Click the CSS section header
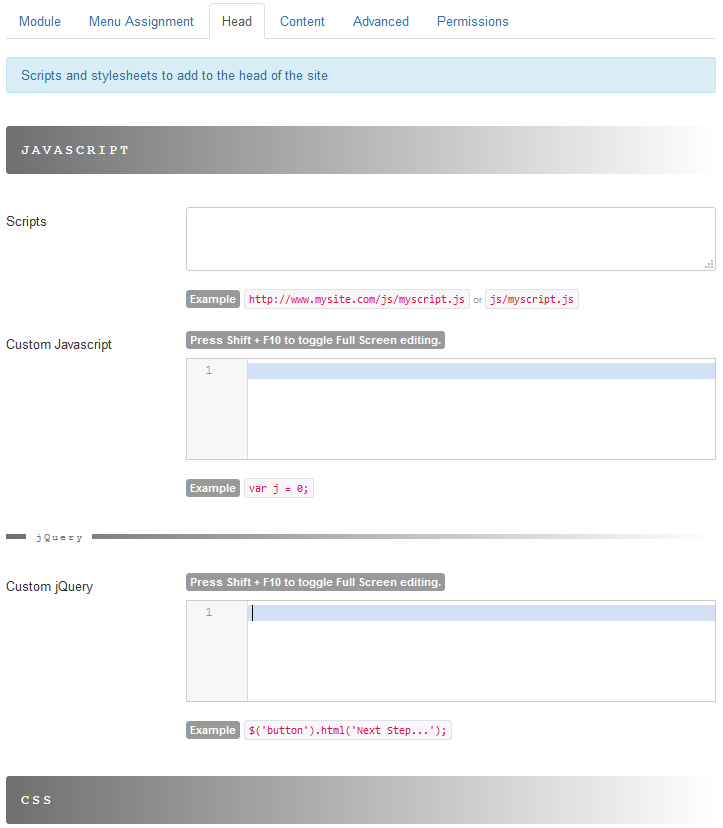723x828 pixels. pyautogui.click(x=37, y=800)
